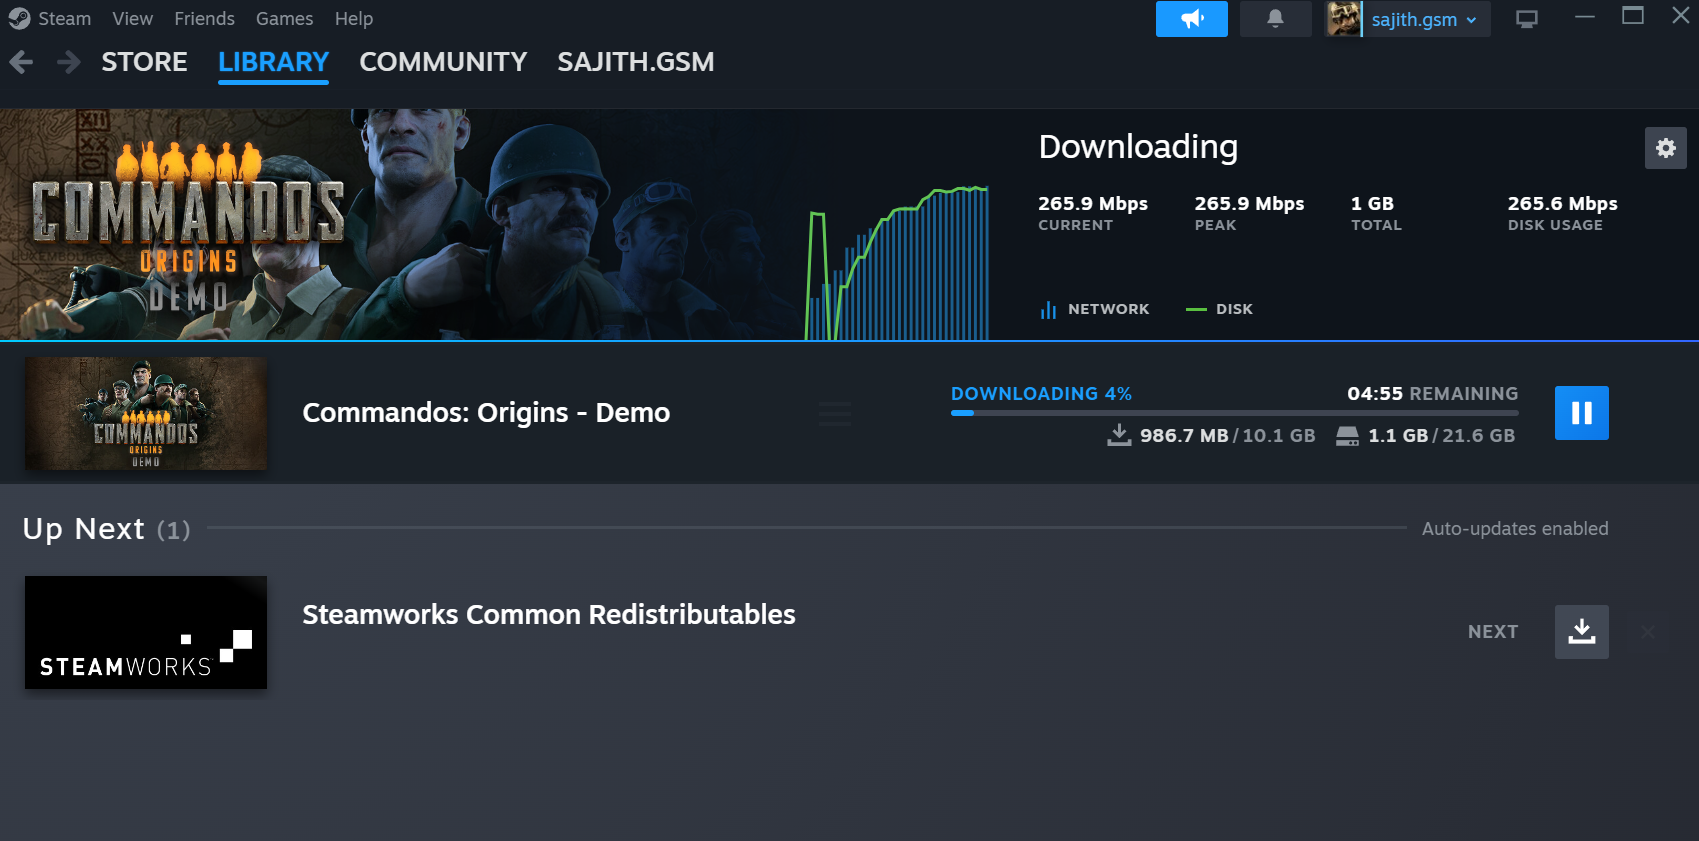Open the Friends menu

204,19
